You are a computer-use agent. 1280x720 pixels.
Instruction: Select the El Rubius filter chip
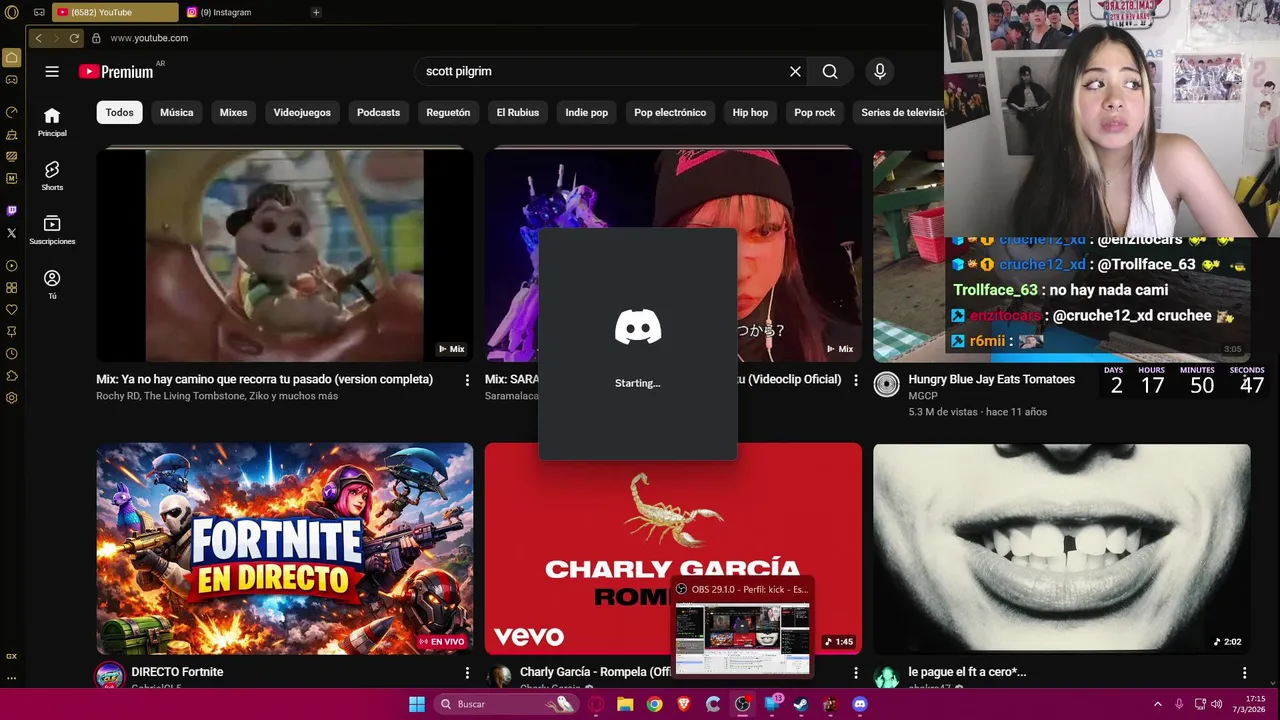(x=518, y=112)
